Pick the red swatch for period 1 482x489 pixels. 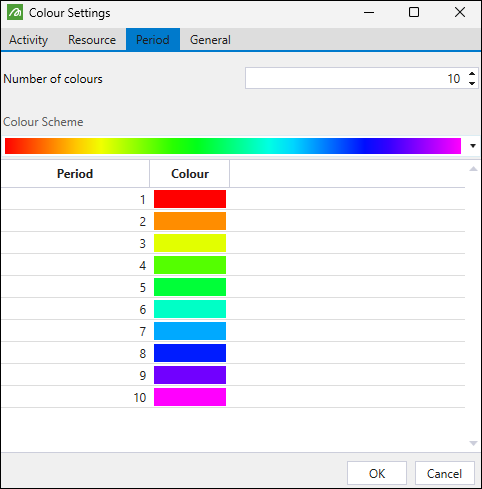pos(190,199)
